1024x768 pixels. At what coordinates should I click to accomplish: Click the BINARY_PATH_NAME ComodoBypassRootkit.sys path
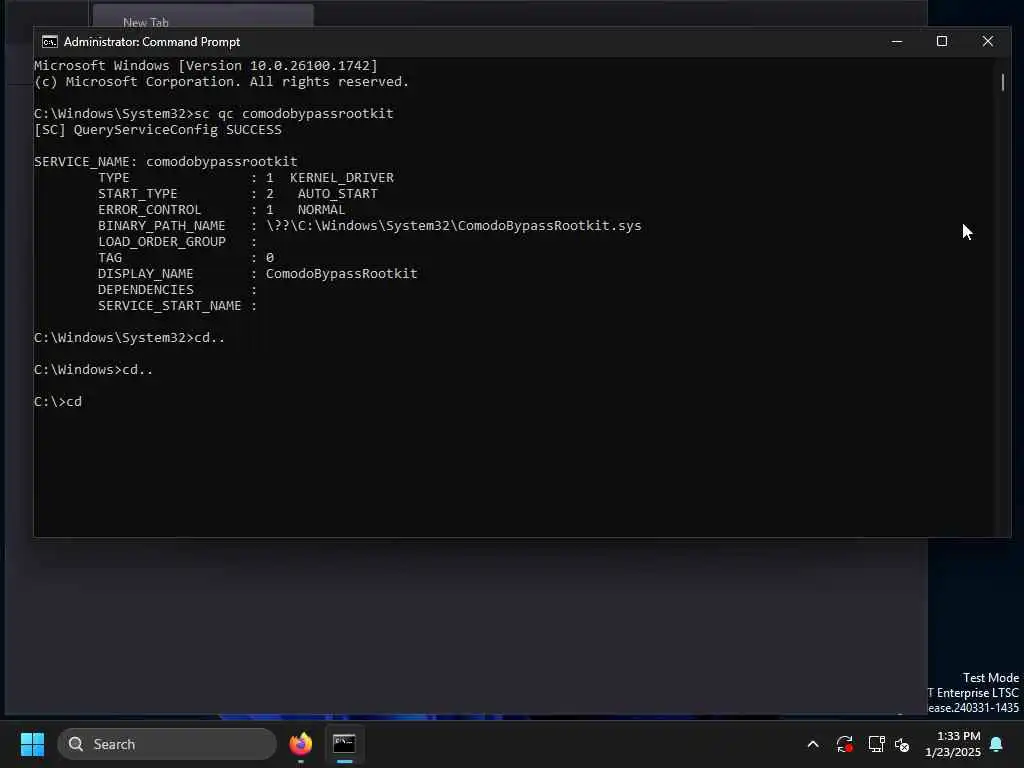click(453, 225)
